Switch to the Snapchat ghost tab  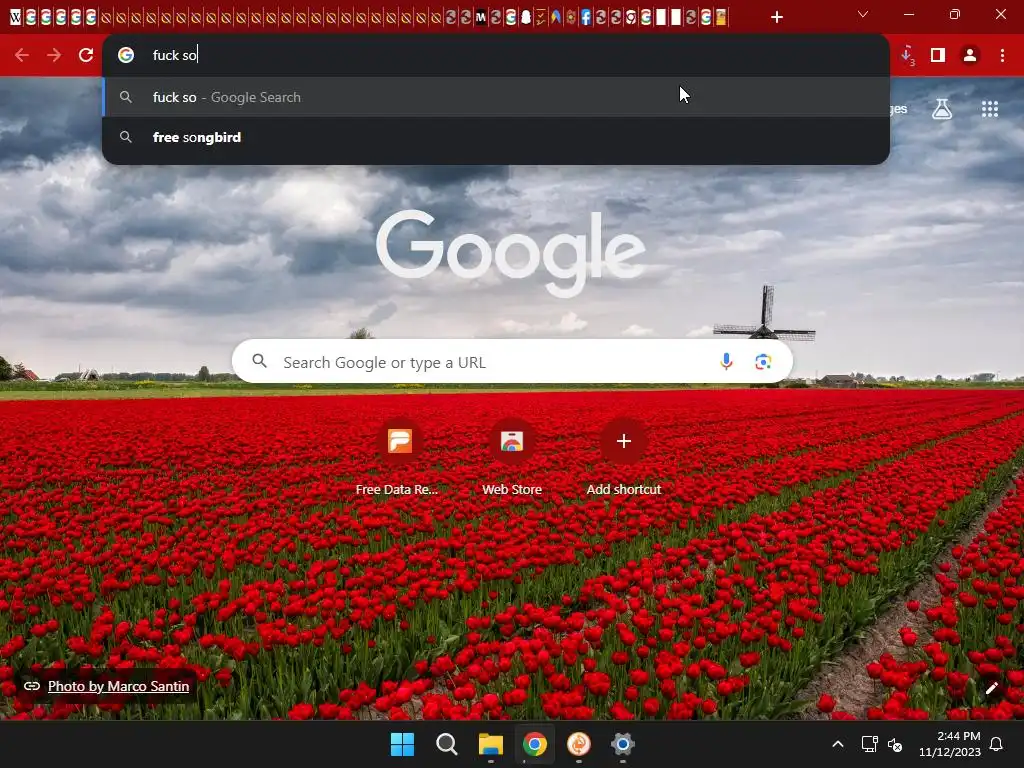coord(526,18)
